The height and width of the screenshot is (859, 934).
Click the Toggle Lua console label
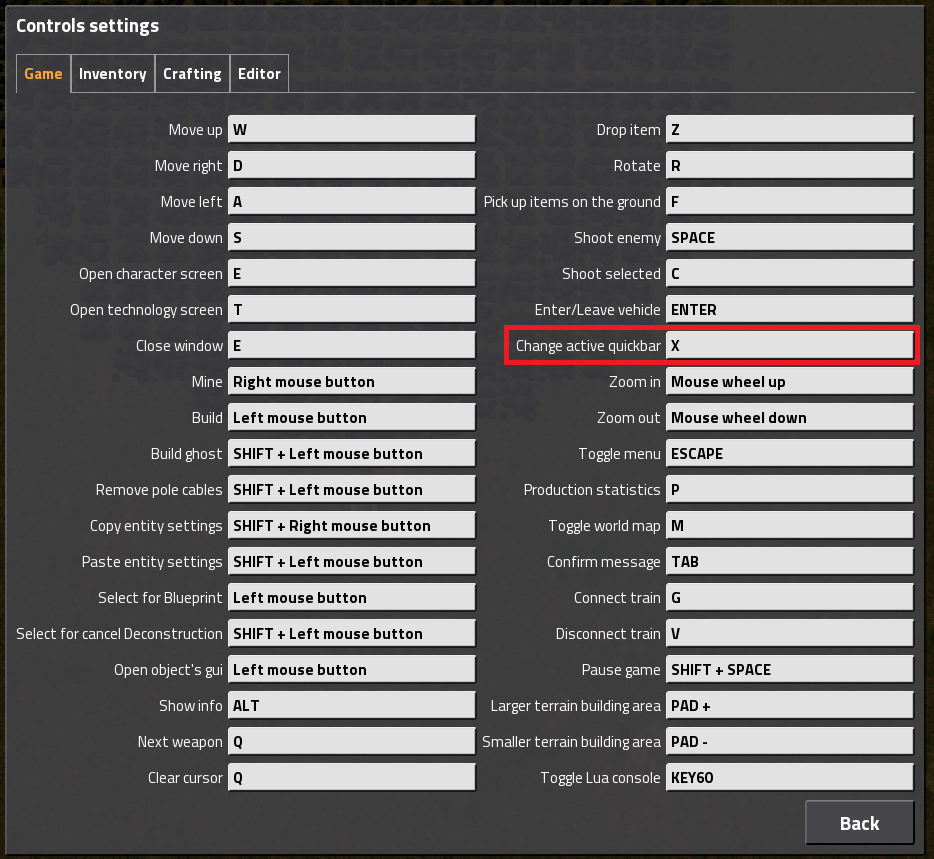600,778
